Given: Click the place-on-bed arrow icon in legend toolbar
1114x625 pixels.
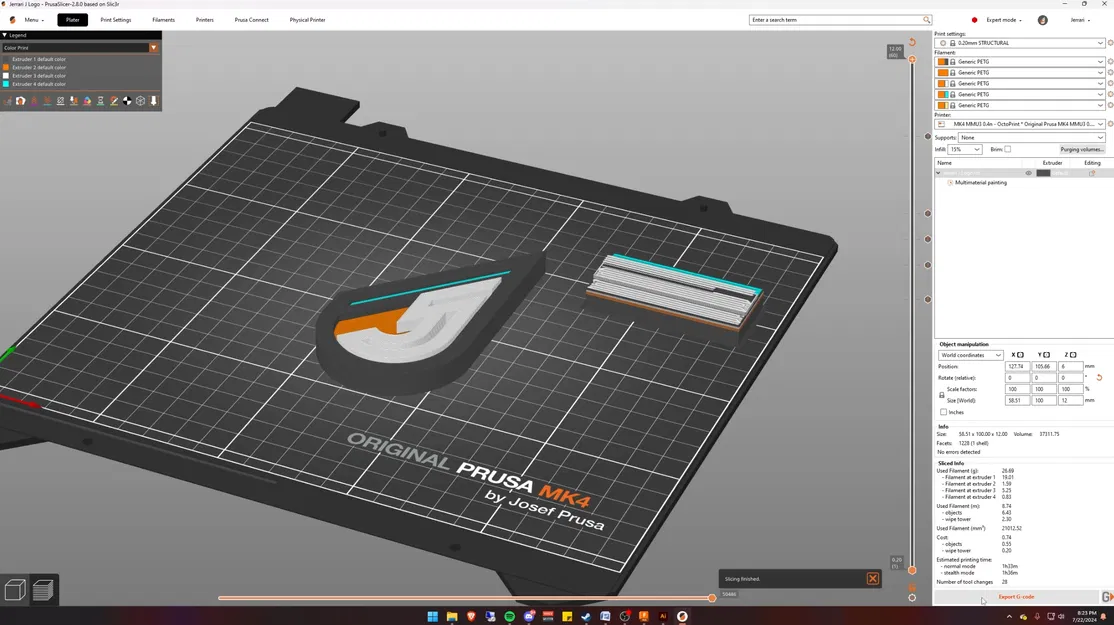Looking at the screenshot, I should click(x=153, y=100).
